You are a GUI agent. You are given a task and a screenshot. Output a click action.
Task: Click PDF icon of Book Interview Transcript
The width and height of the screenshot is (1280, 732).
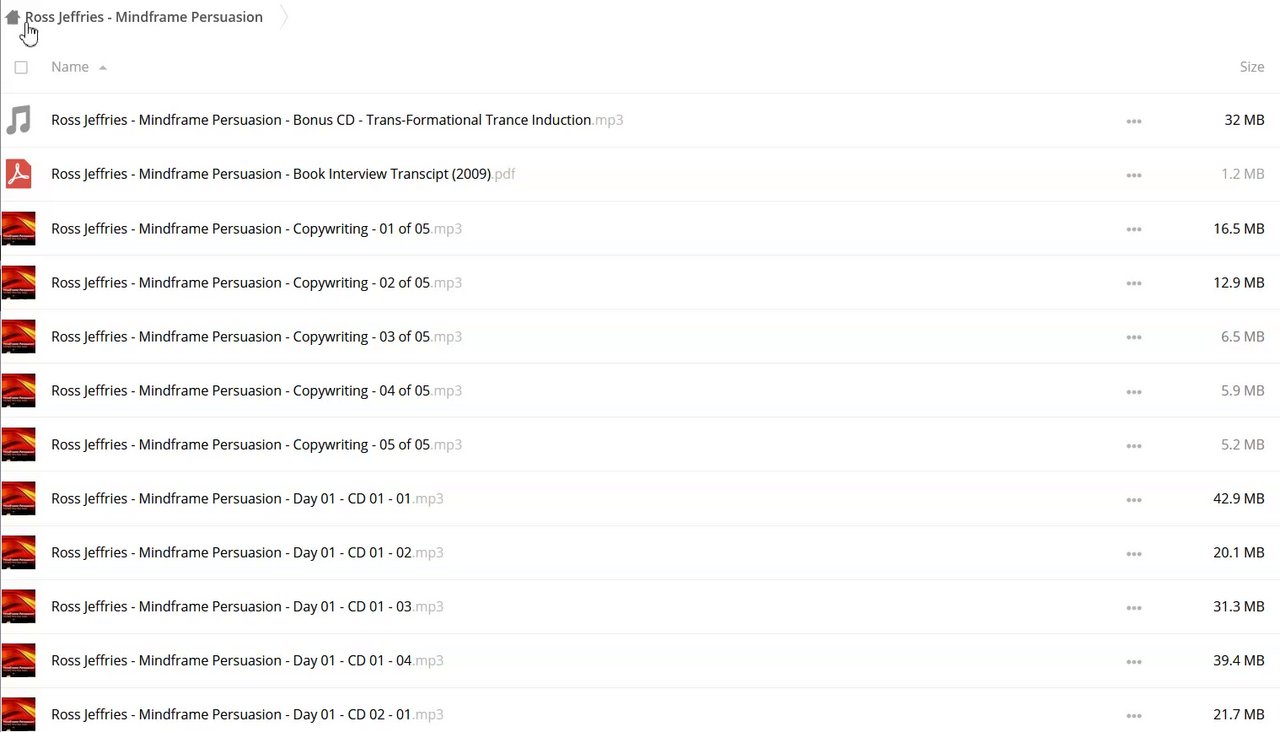pos(19,174)
